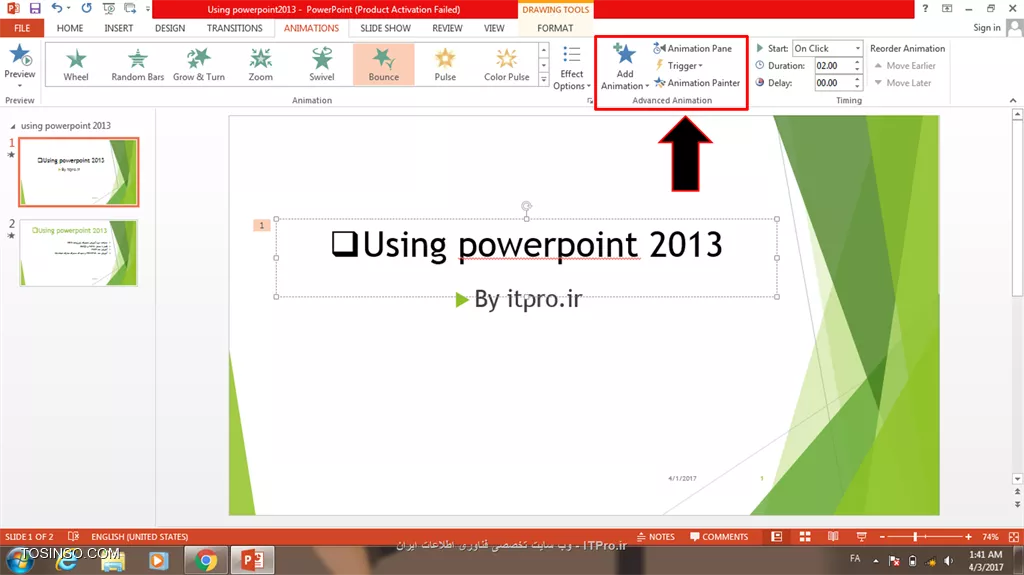Screen dimensions: 1024x575
Task: Select slide 2 thumbnail
Action: point(78,253)
